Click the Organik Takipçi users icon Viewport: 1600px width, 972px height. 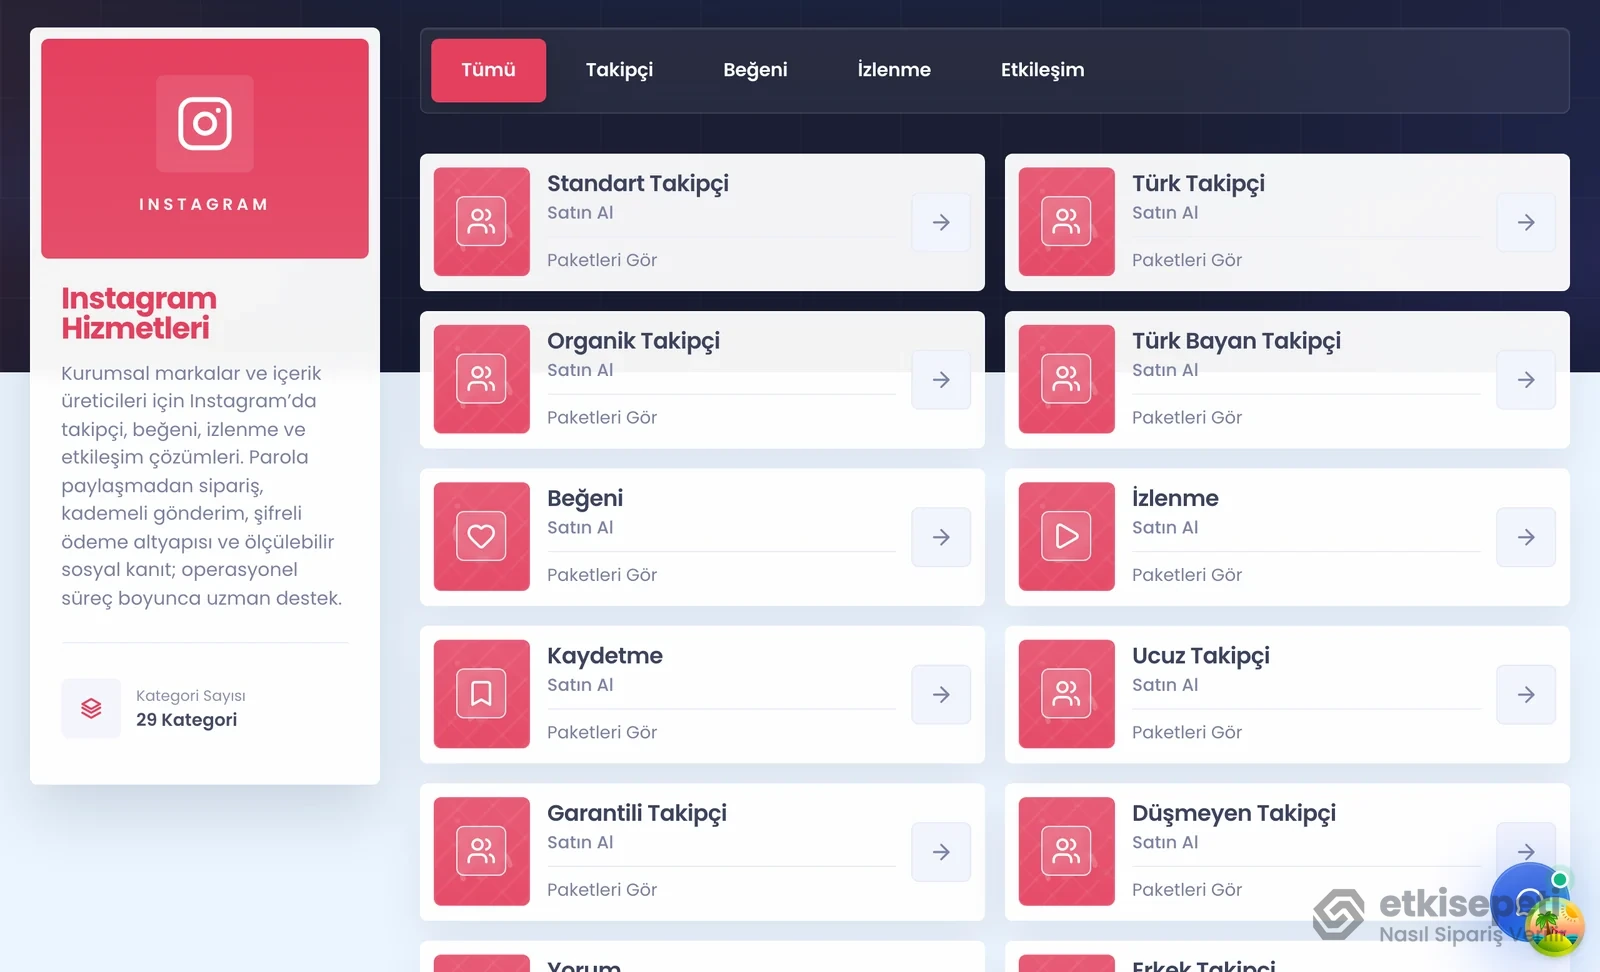pos(481,379)
